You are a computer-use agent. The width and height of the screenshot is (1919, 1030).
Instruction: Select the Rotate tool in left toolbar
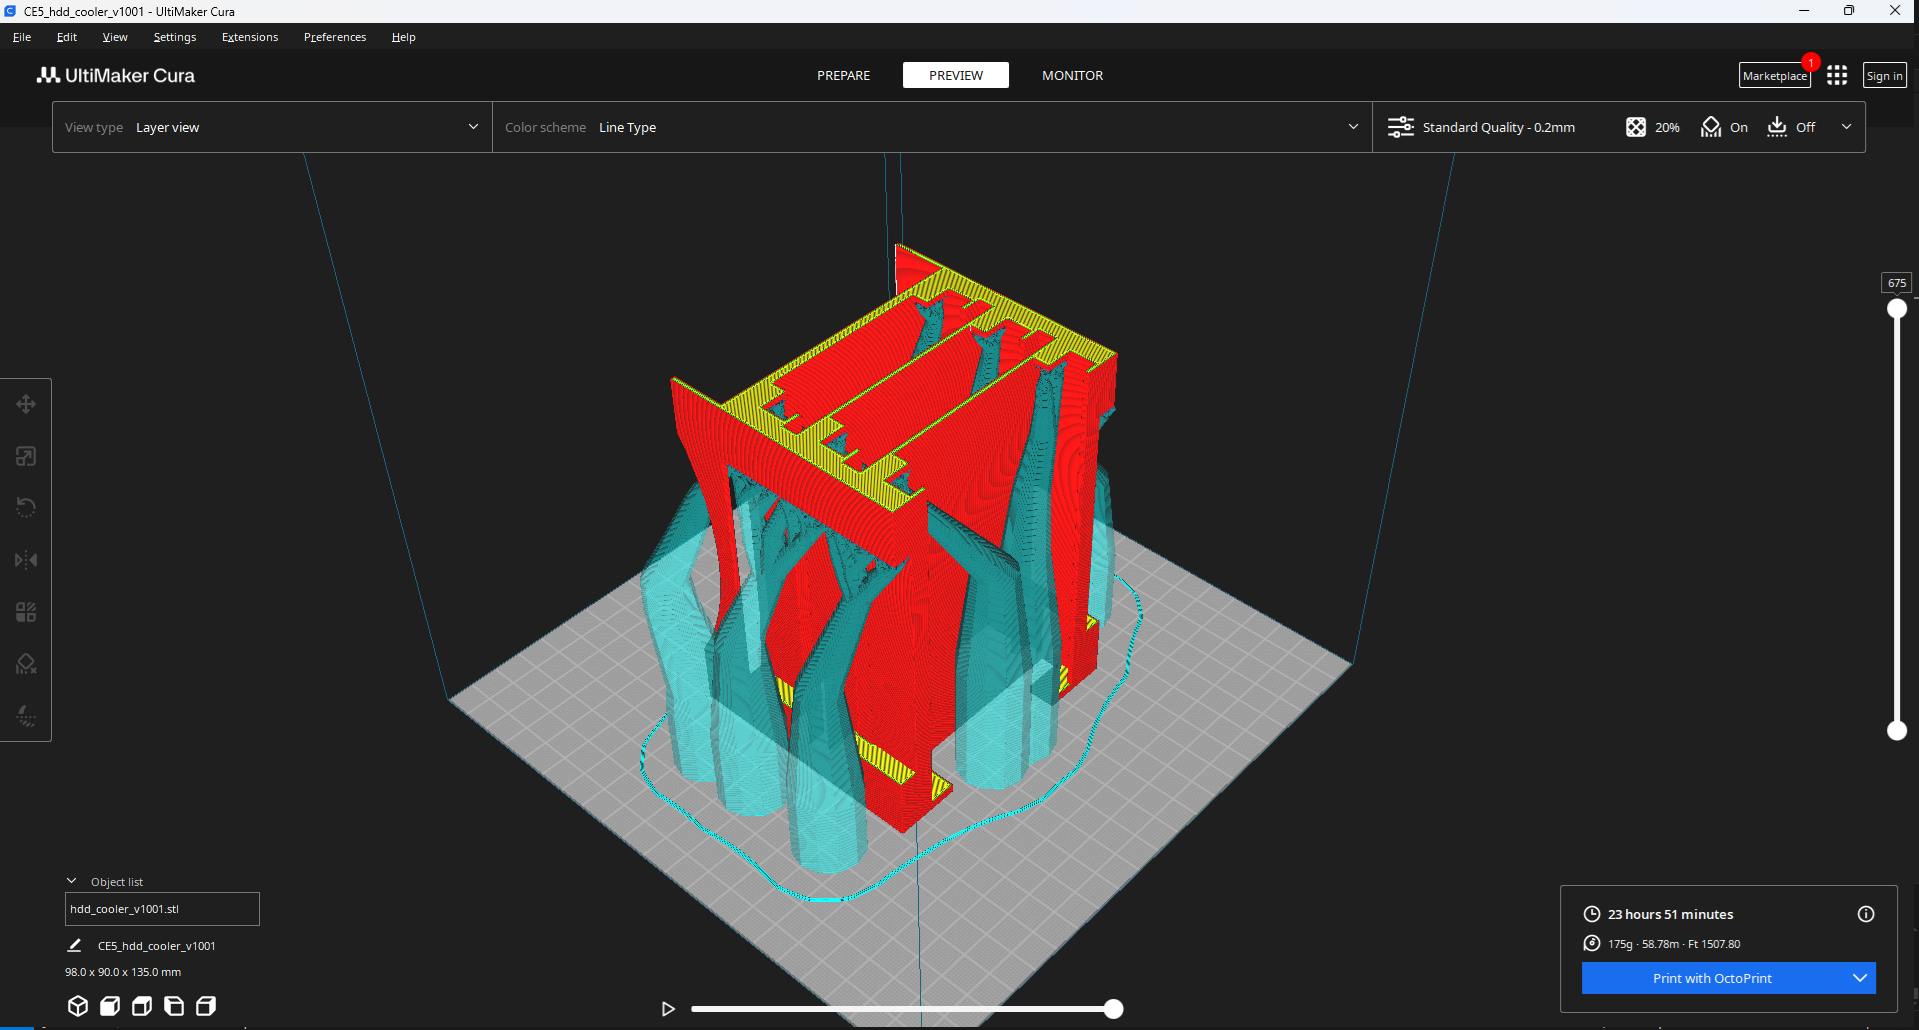(26, 508)
